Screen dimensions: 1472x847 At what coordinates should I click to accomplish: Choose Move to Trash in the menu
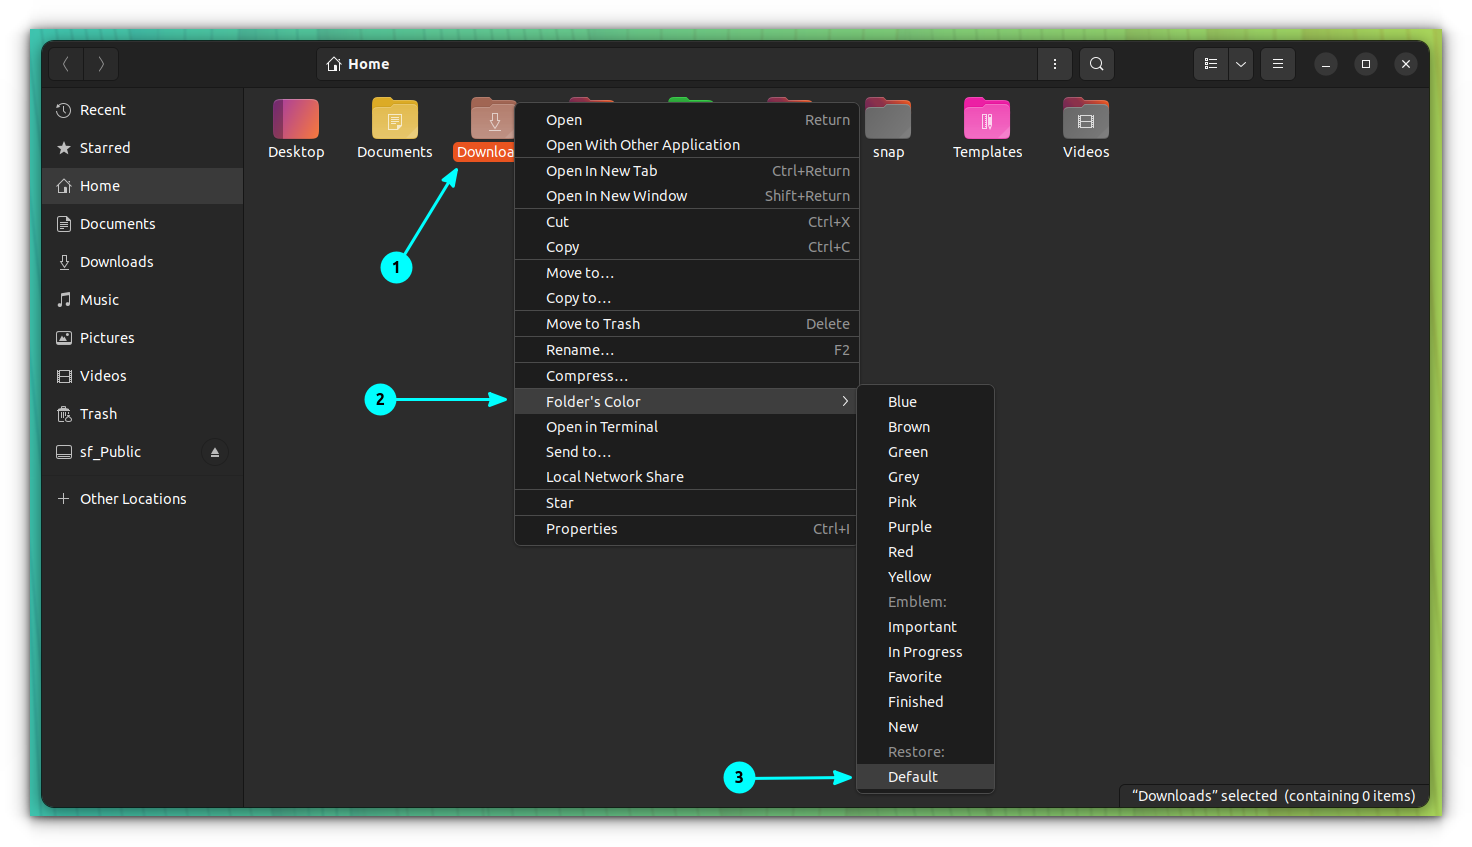592,323
